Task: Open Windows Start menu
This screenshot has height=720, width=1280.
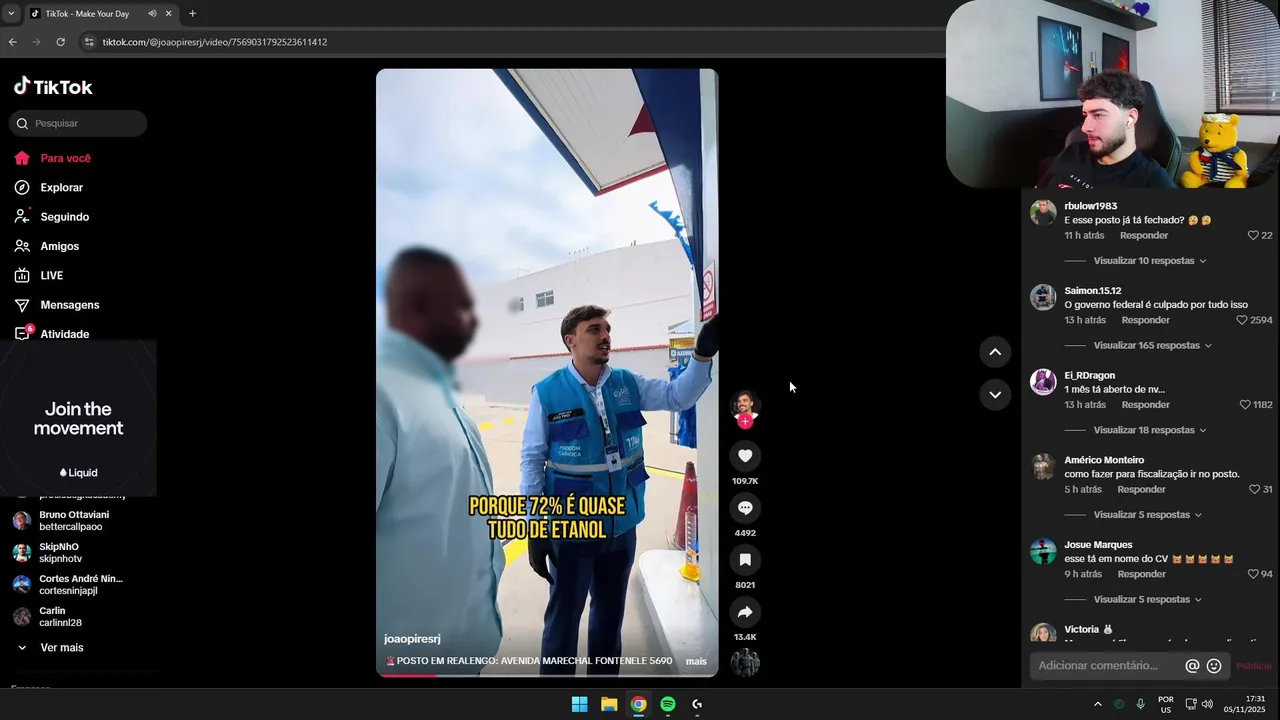Action: tap(579, 704)
